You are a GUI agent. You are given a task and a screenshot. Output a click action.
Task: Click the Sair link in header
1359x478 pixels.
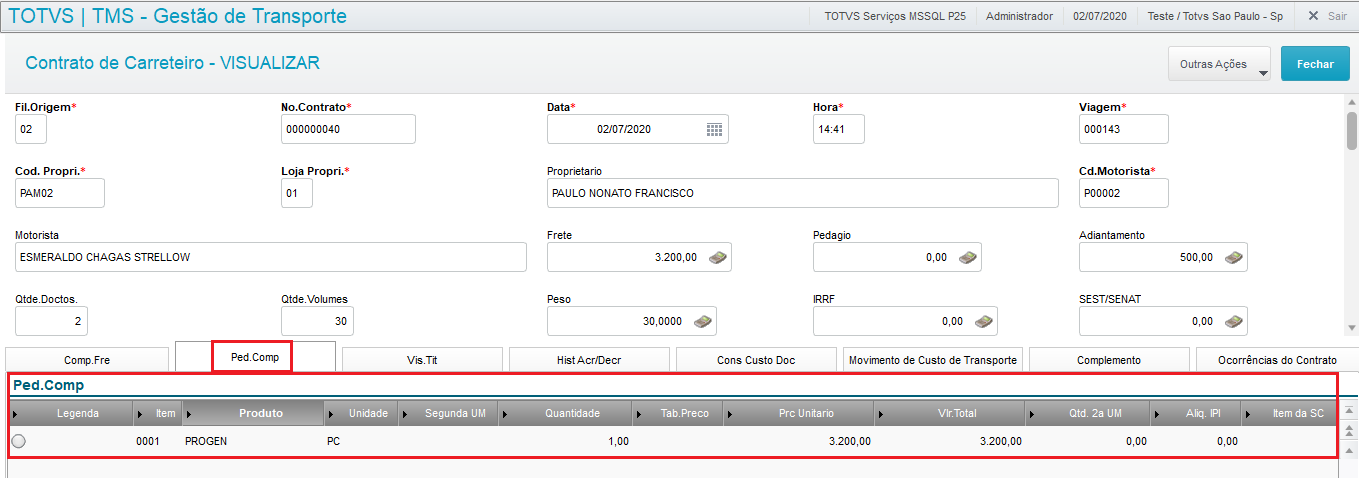tap(1337, 16)
